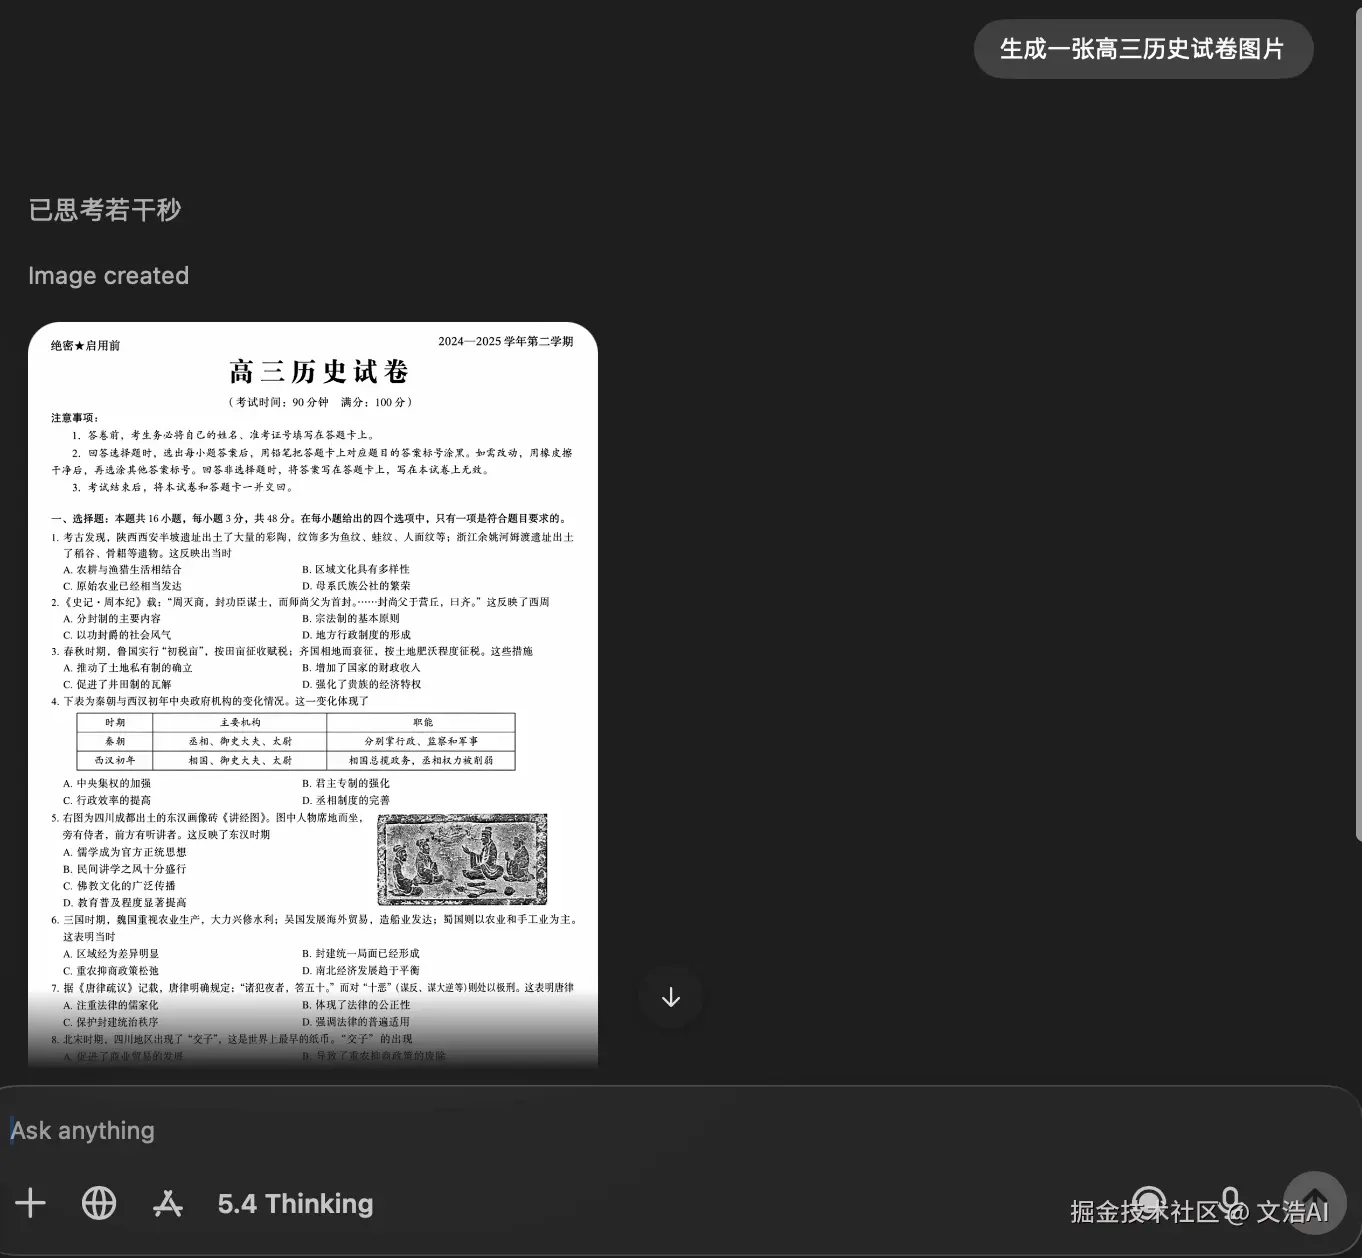Select the apps/tools icon beside the globe
The height and width of the screenshot is (1258, 1362).
[x=167, y=1203]
